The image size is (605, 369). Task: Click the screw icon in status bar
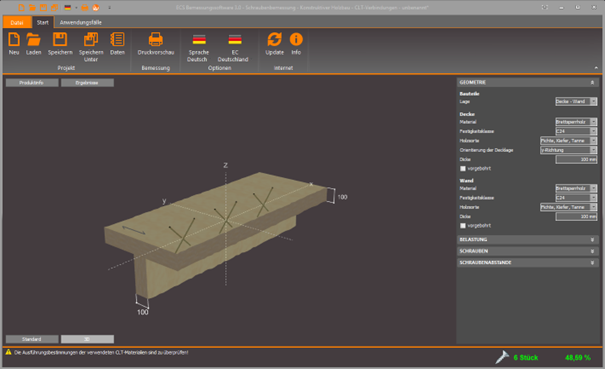502,357
